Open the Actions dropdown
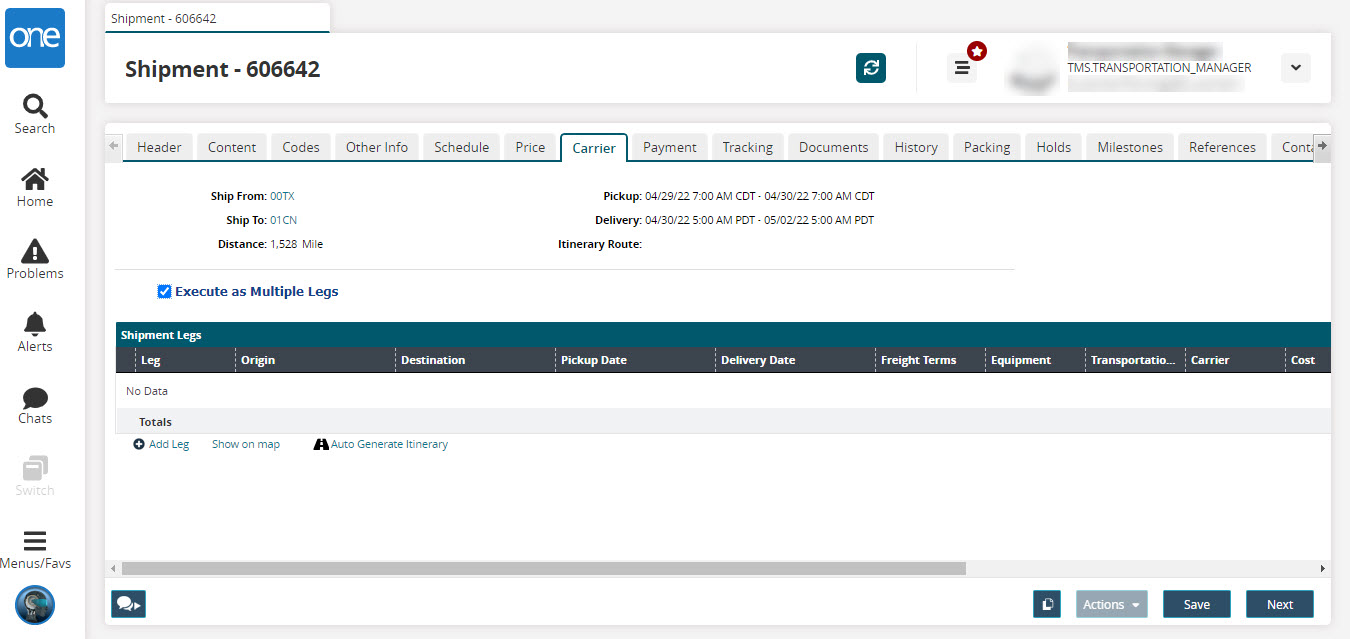Image resolution: width=1350 pixels, height=639 pixels. 1112,604
